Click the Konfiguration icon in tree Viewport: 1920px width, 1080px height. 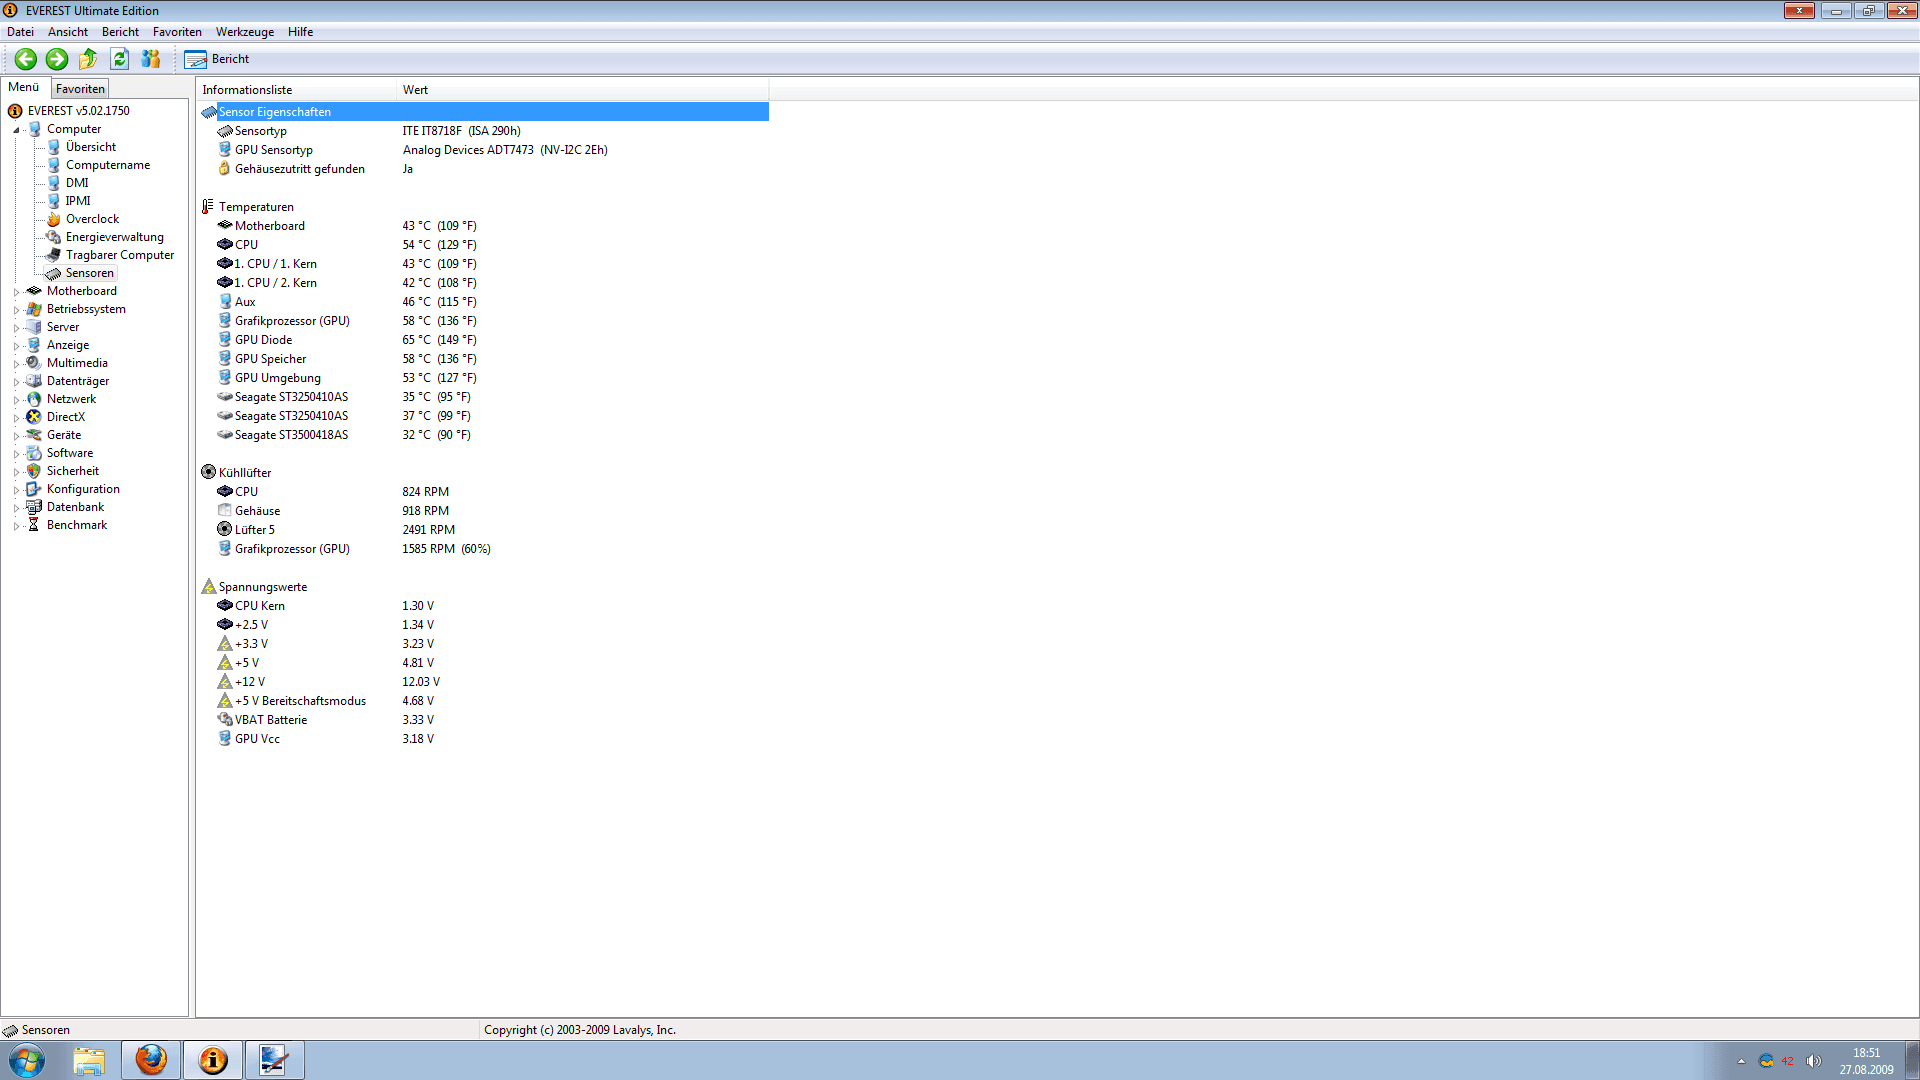click(34, 489)
